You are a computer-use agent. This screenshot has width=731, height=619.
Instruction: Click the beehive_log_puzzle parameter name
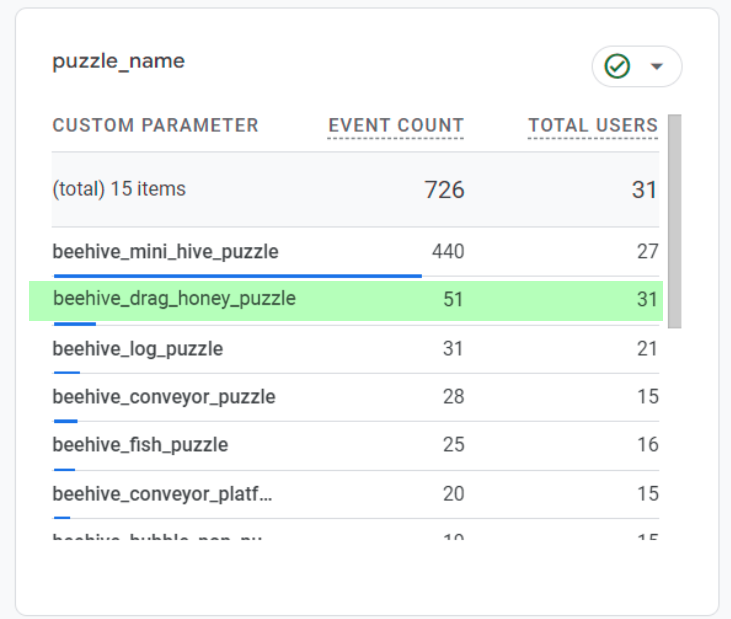point(137,349)
